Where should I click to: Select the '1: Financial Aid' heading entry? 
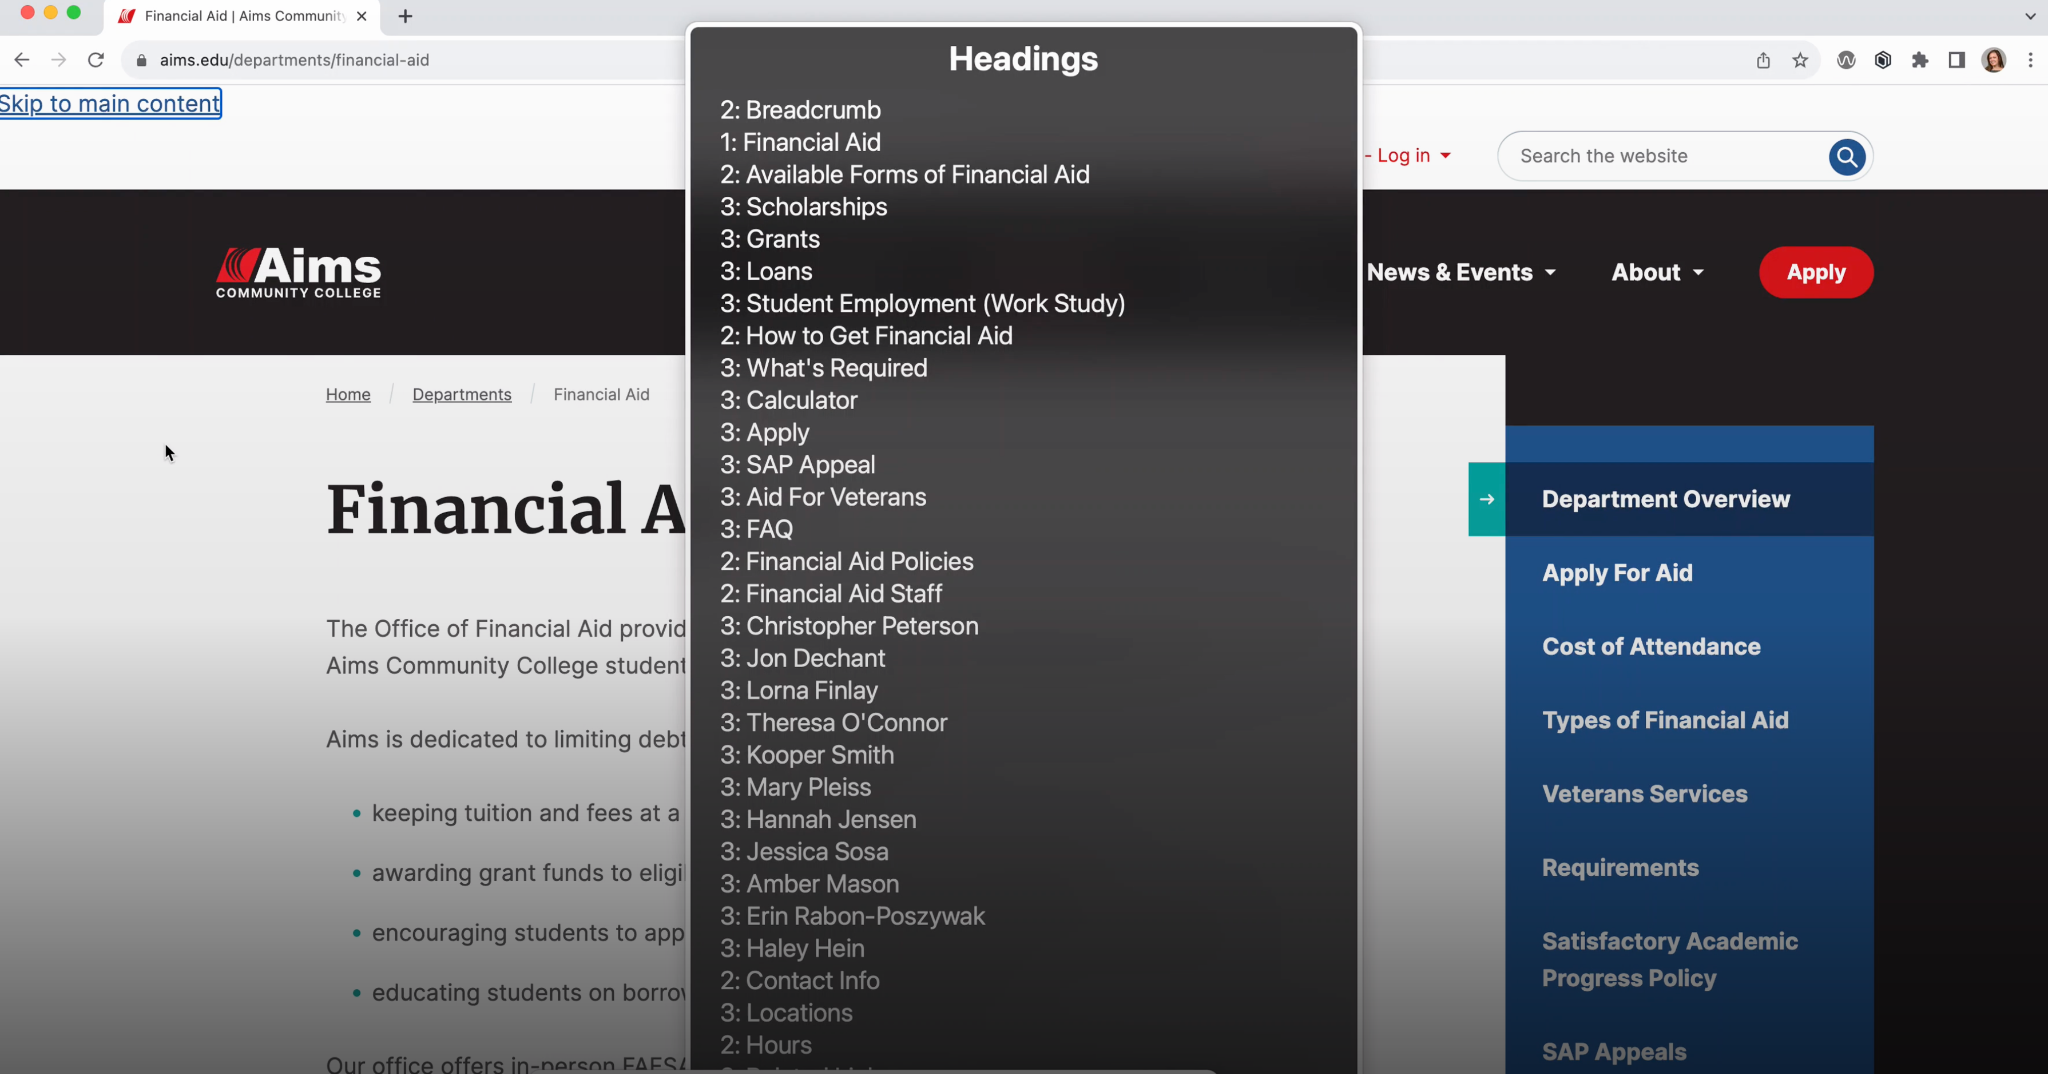click(x=800, y=142)
